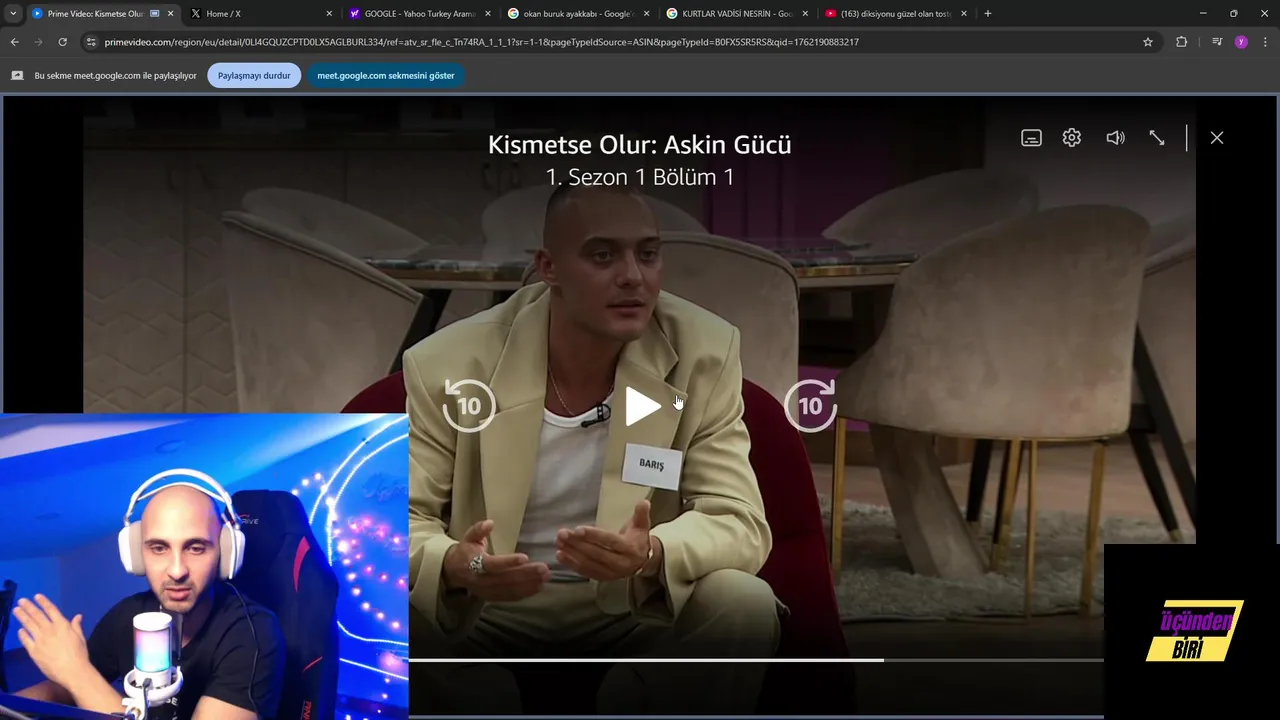The image size is (1280, 720).
Task: Open the media controls icon in the toolbar
Action: (x=1217, y=42)
